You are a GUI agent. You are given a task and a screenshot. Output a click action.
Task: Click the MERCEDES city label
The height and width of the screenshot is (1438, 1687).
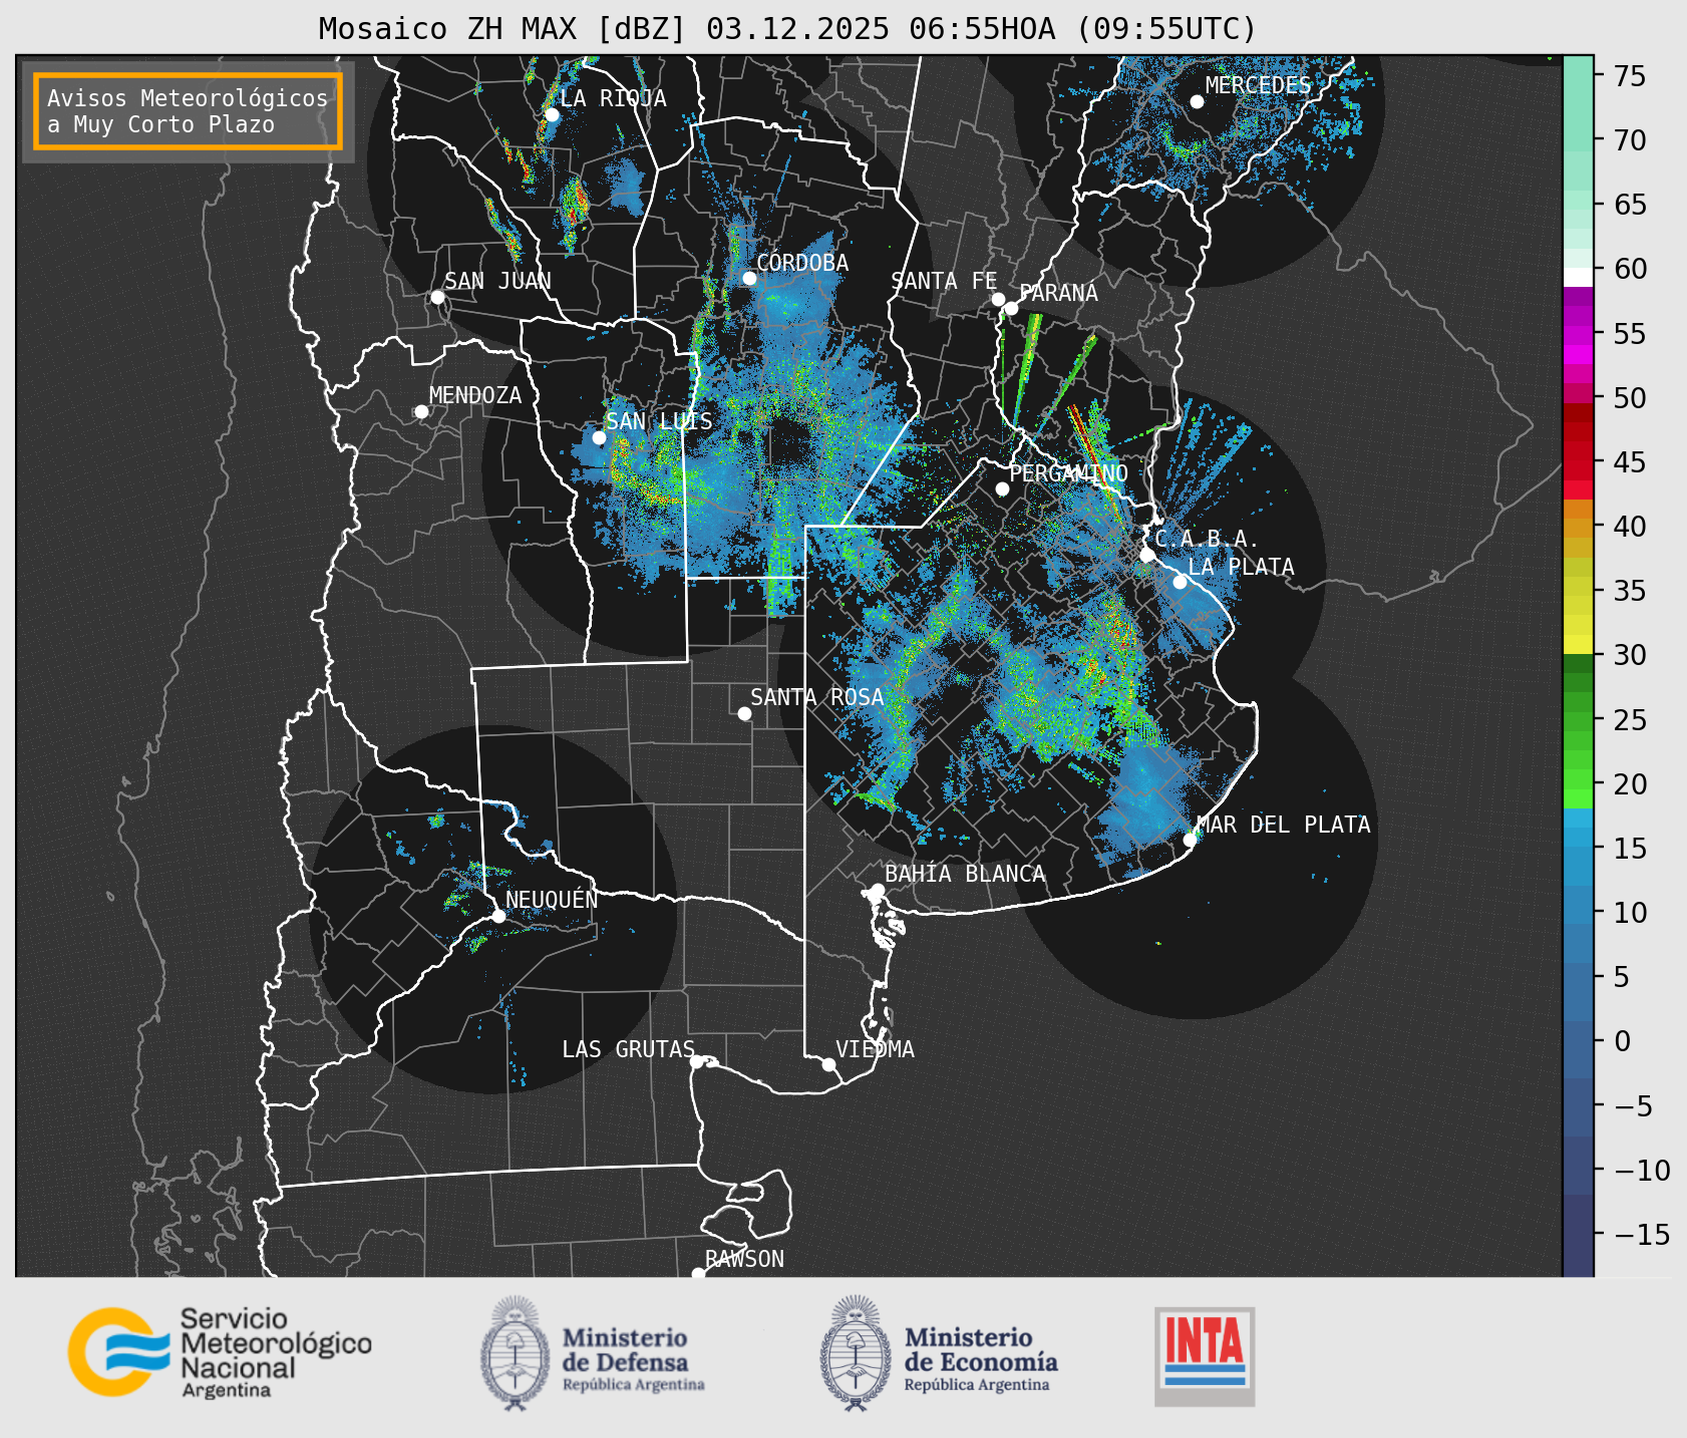(1258, 86)
